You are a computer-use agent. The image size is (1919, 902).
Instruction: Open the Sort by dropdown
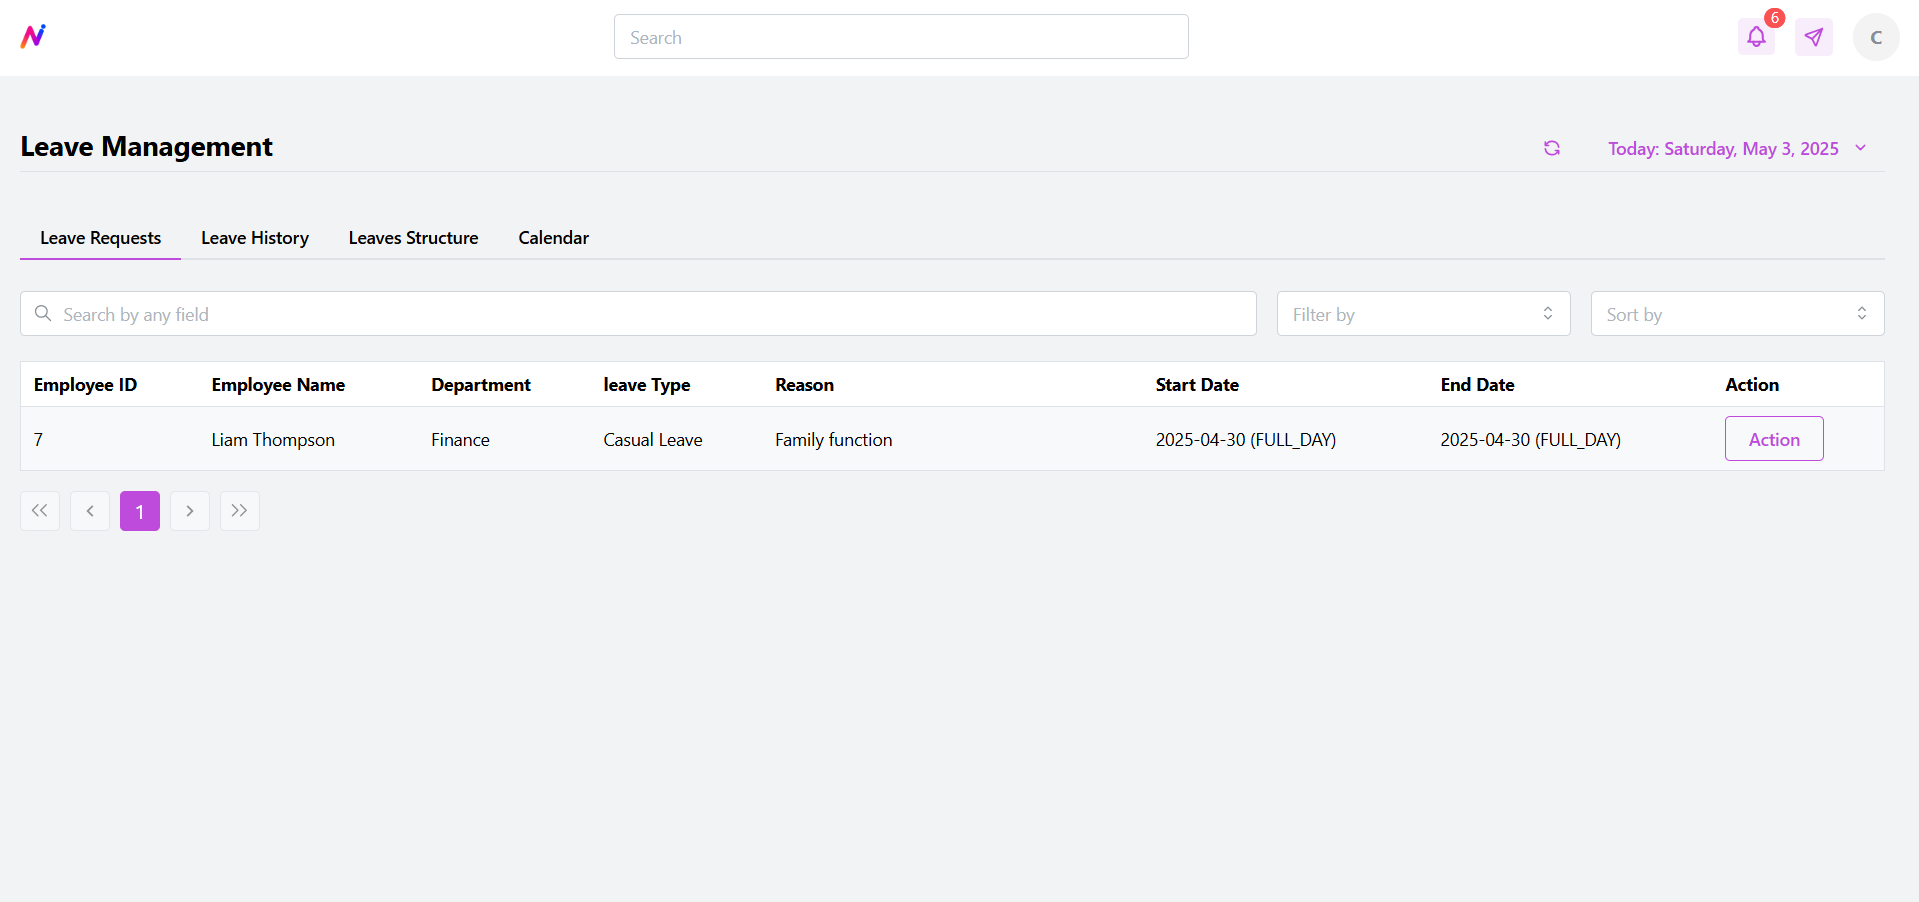[1737, 314]
